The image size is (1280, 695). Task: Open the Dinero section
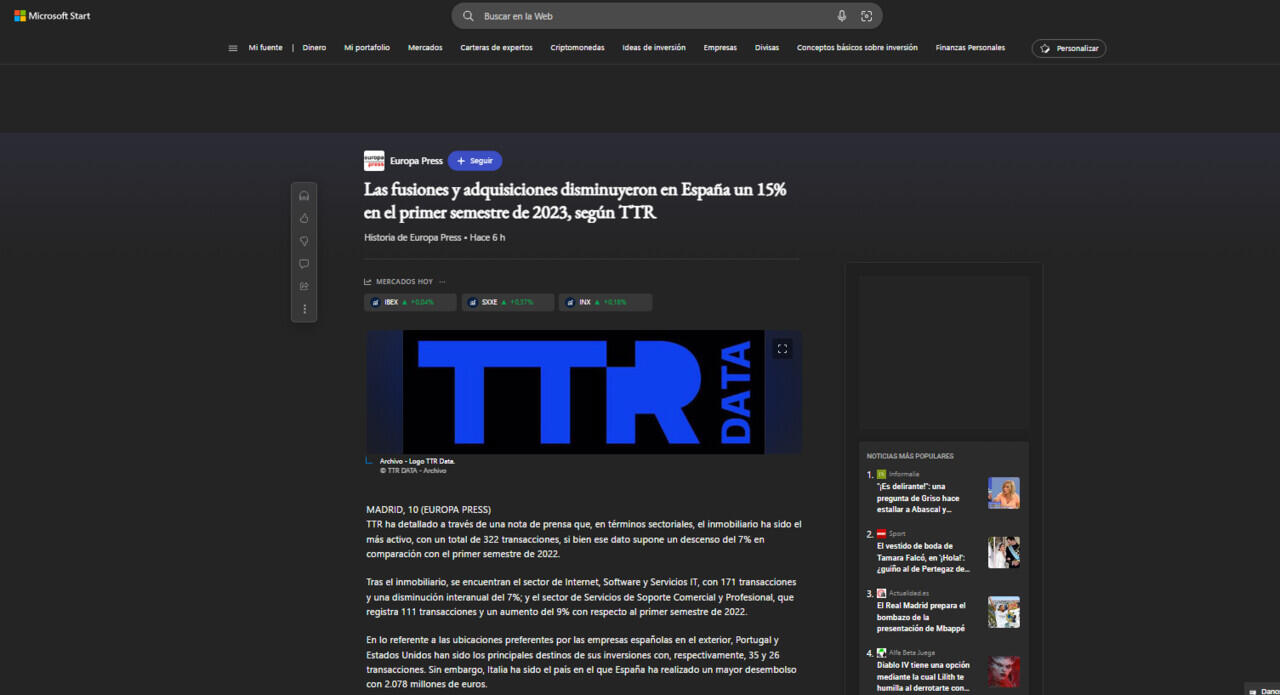point(314,48)
